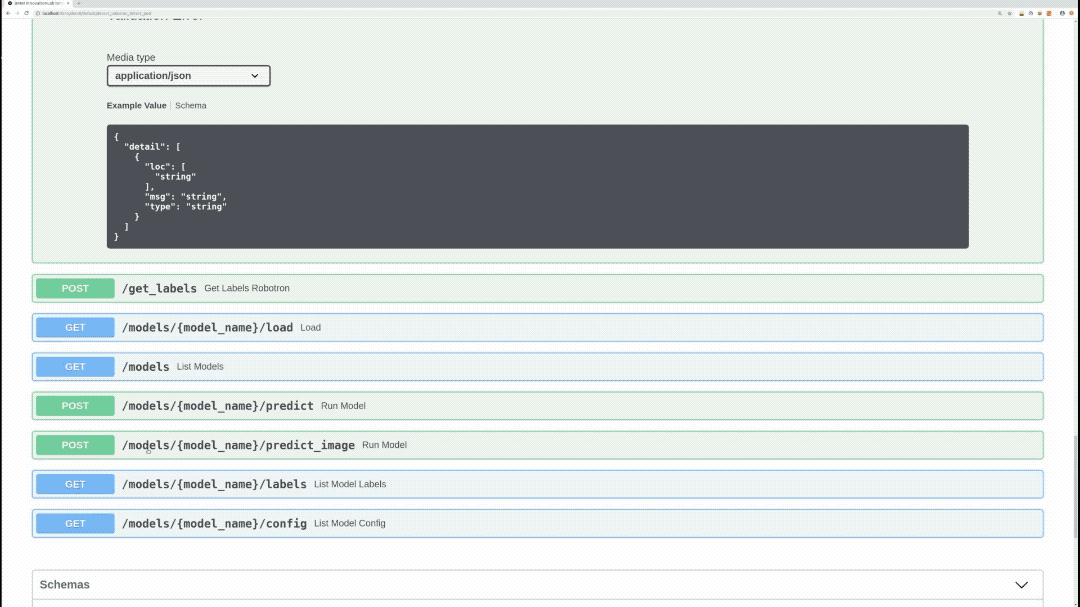This screenshot has height=607, width=1080.
Task: Expand the GET /models/{model_name}/config endpoint
Action: (x=537, y=524)
